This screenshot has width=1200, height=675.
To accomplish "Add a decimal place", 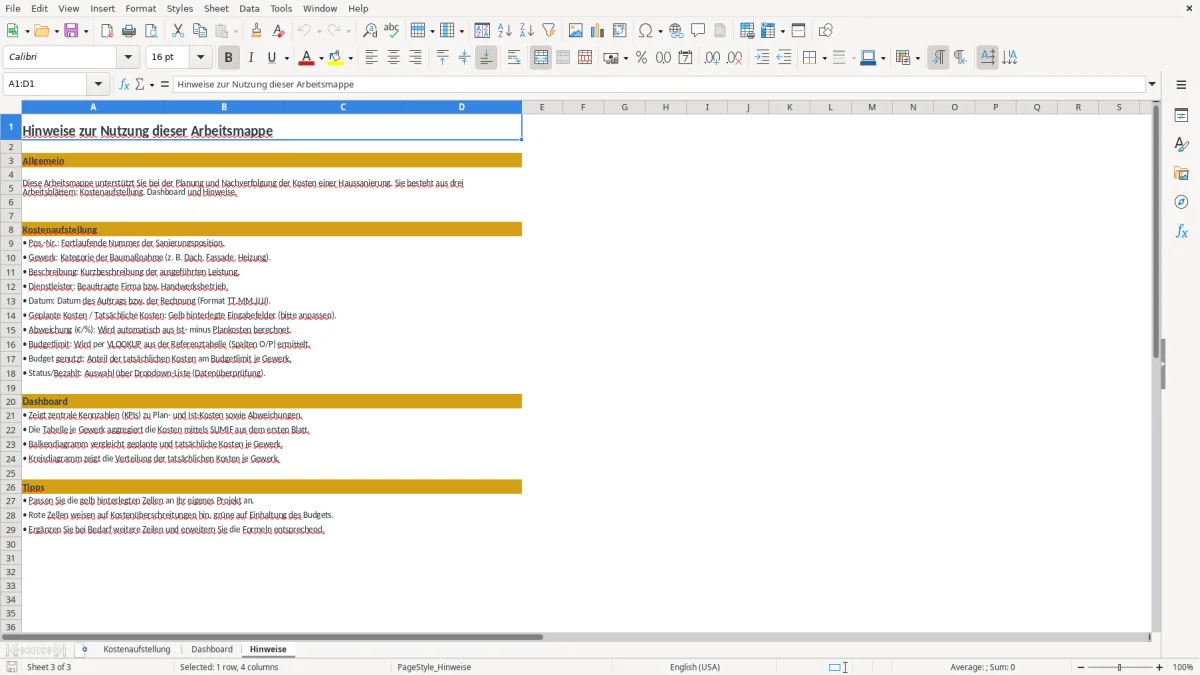I will tap(712, 58).
